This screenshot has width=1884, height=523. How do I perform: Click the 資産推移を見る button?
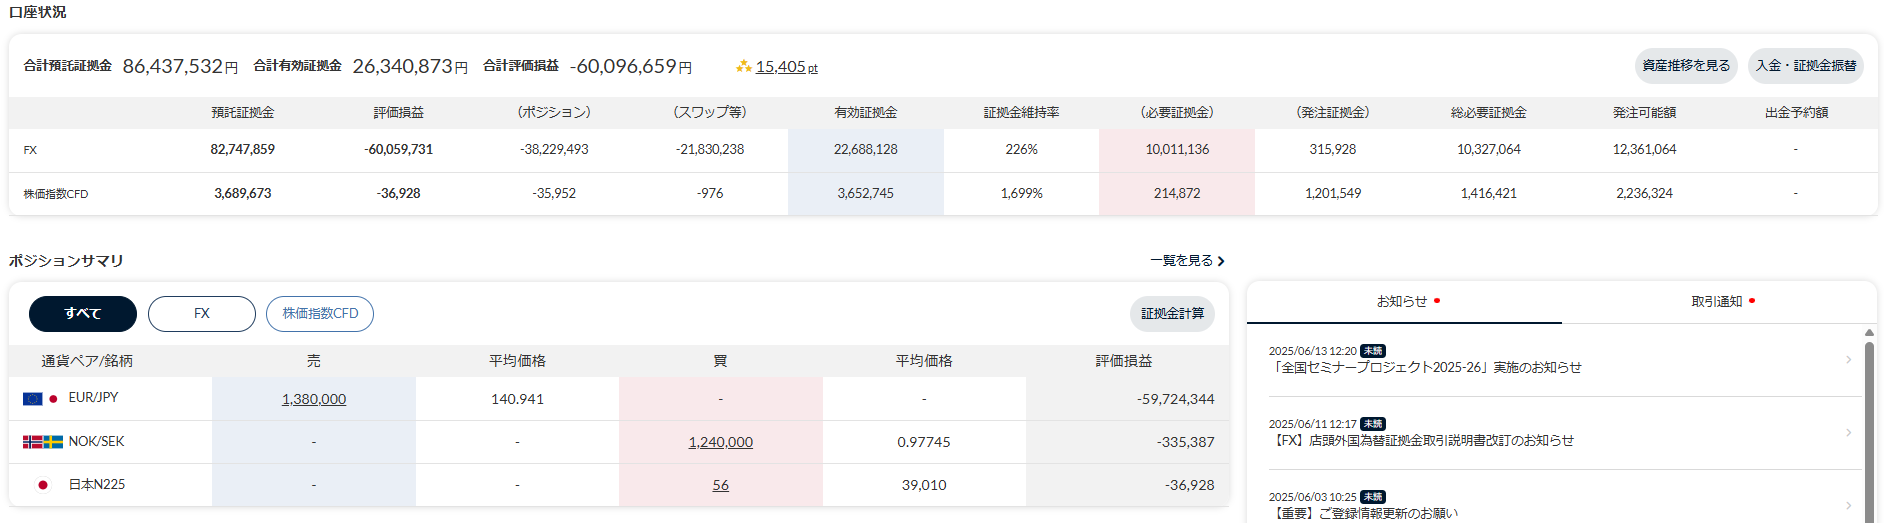(x=1686, y=66)
